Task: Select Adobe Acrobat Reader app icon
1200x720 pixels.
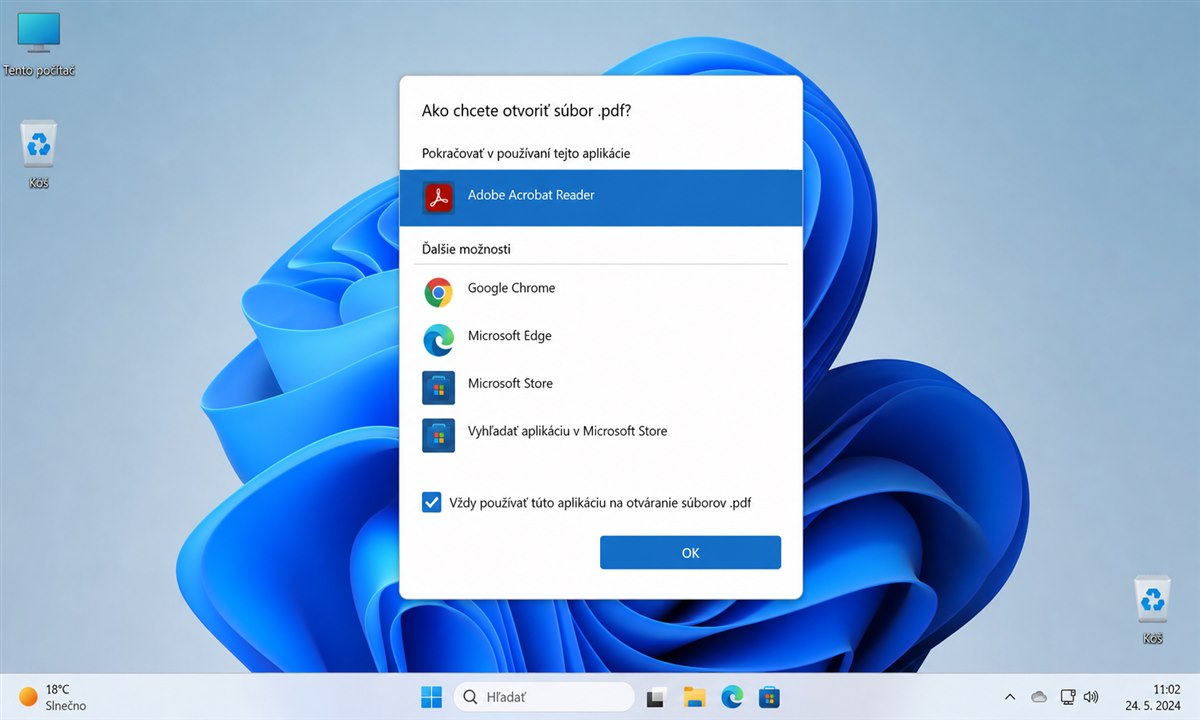Action: (438, 197)
